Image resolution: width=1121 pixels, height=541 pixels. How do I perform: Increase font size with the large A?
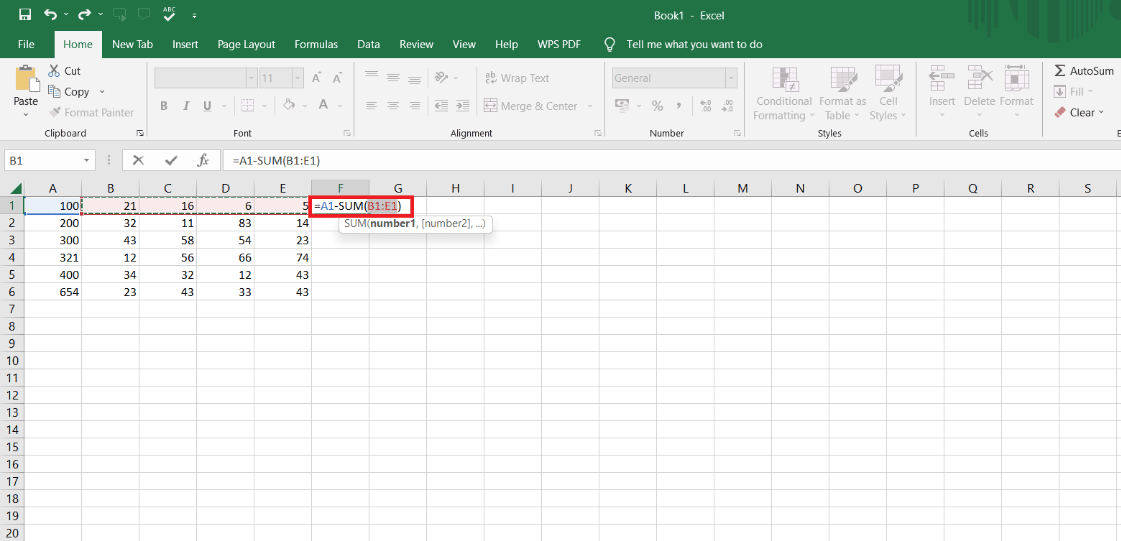pyautogui.click(x=317, y=78)
